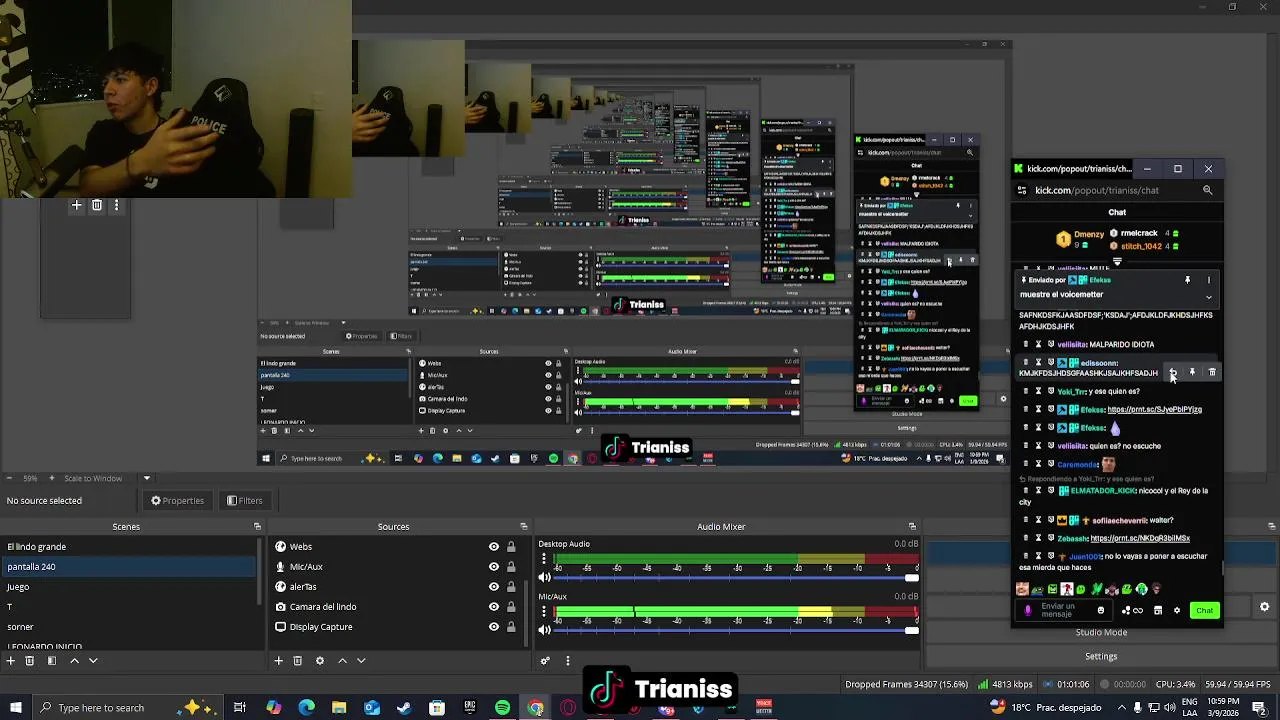Open OBS Settings button
The height and width of the screenshot is (720, 1280).
coord(1101,656)
